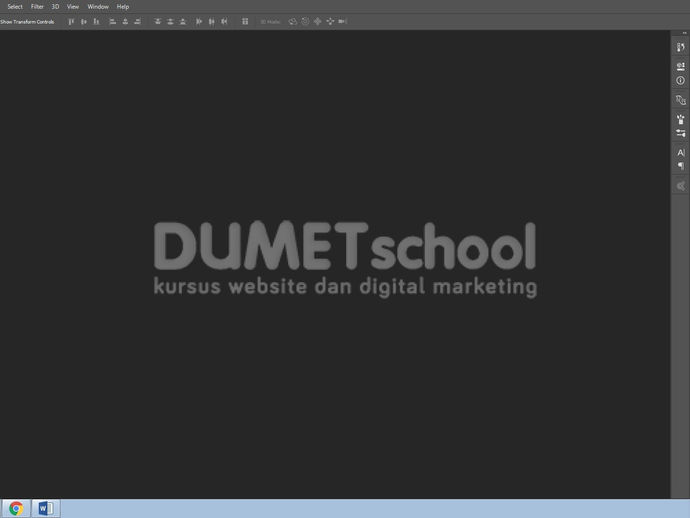Click Align Horizontal Centers icon
Viewport: 690px width, 518px height.
pos(125,22)
